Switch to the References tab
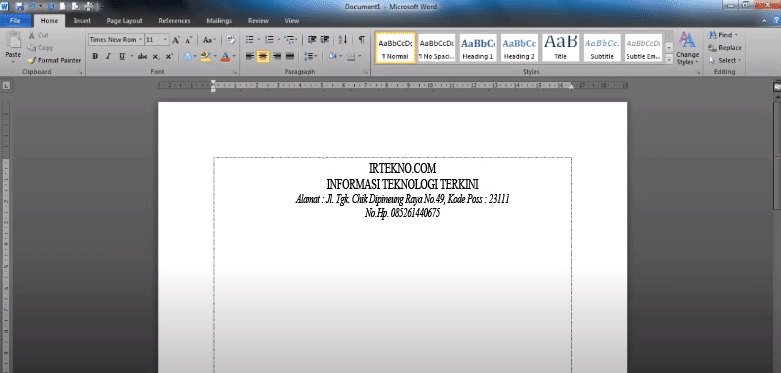This screenshot has width=781, height=373. [x=174, y=21]
